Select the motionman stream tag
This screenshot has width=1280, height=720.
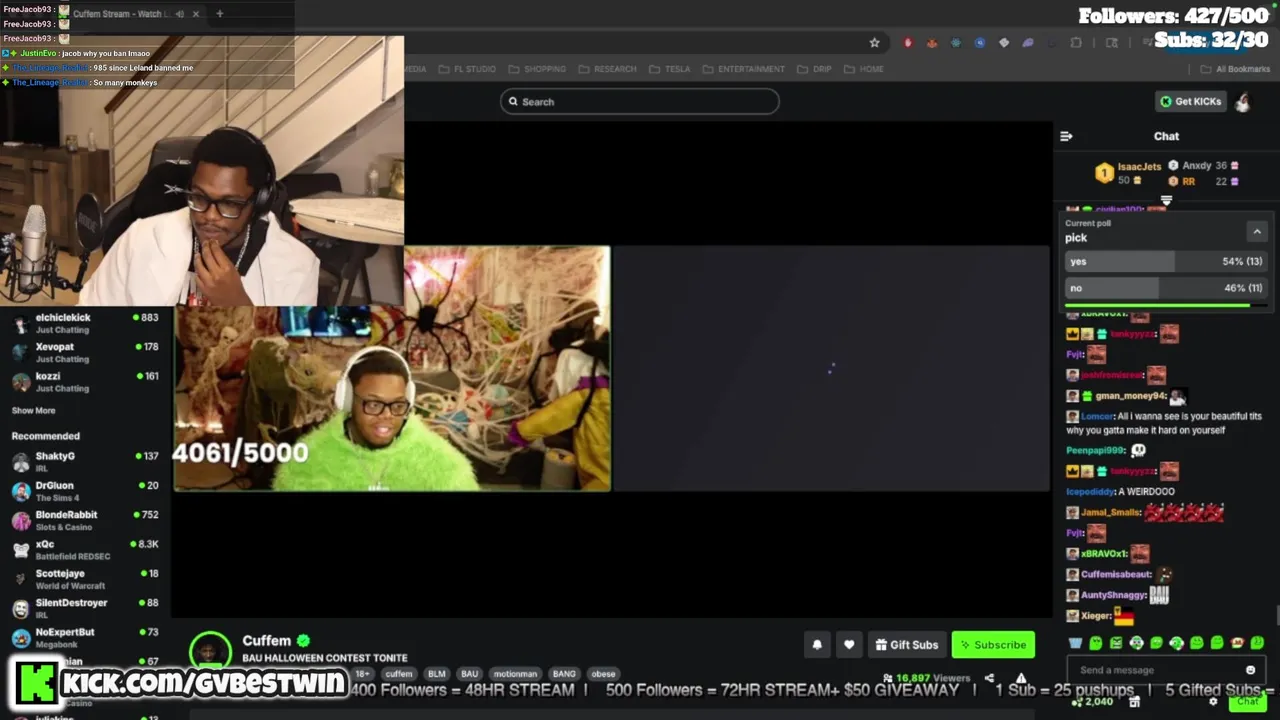(x=516, y=674)
